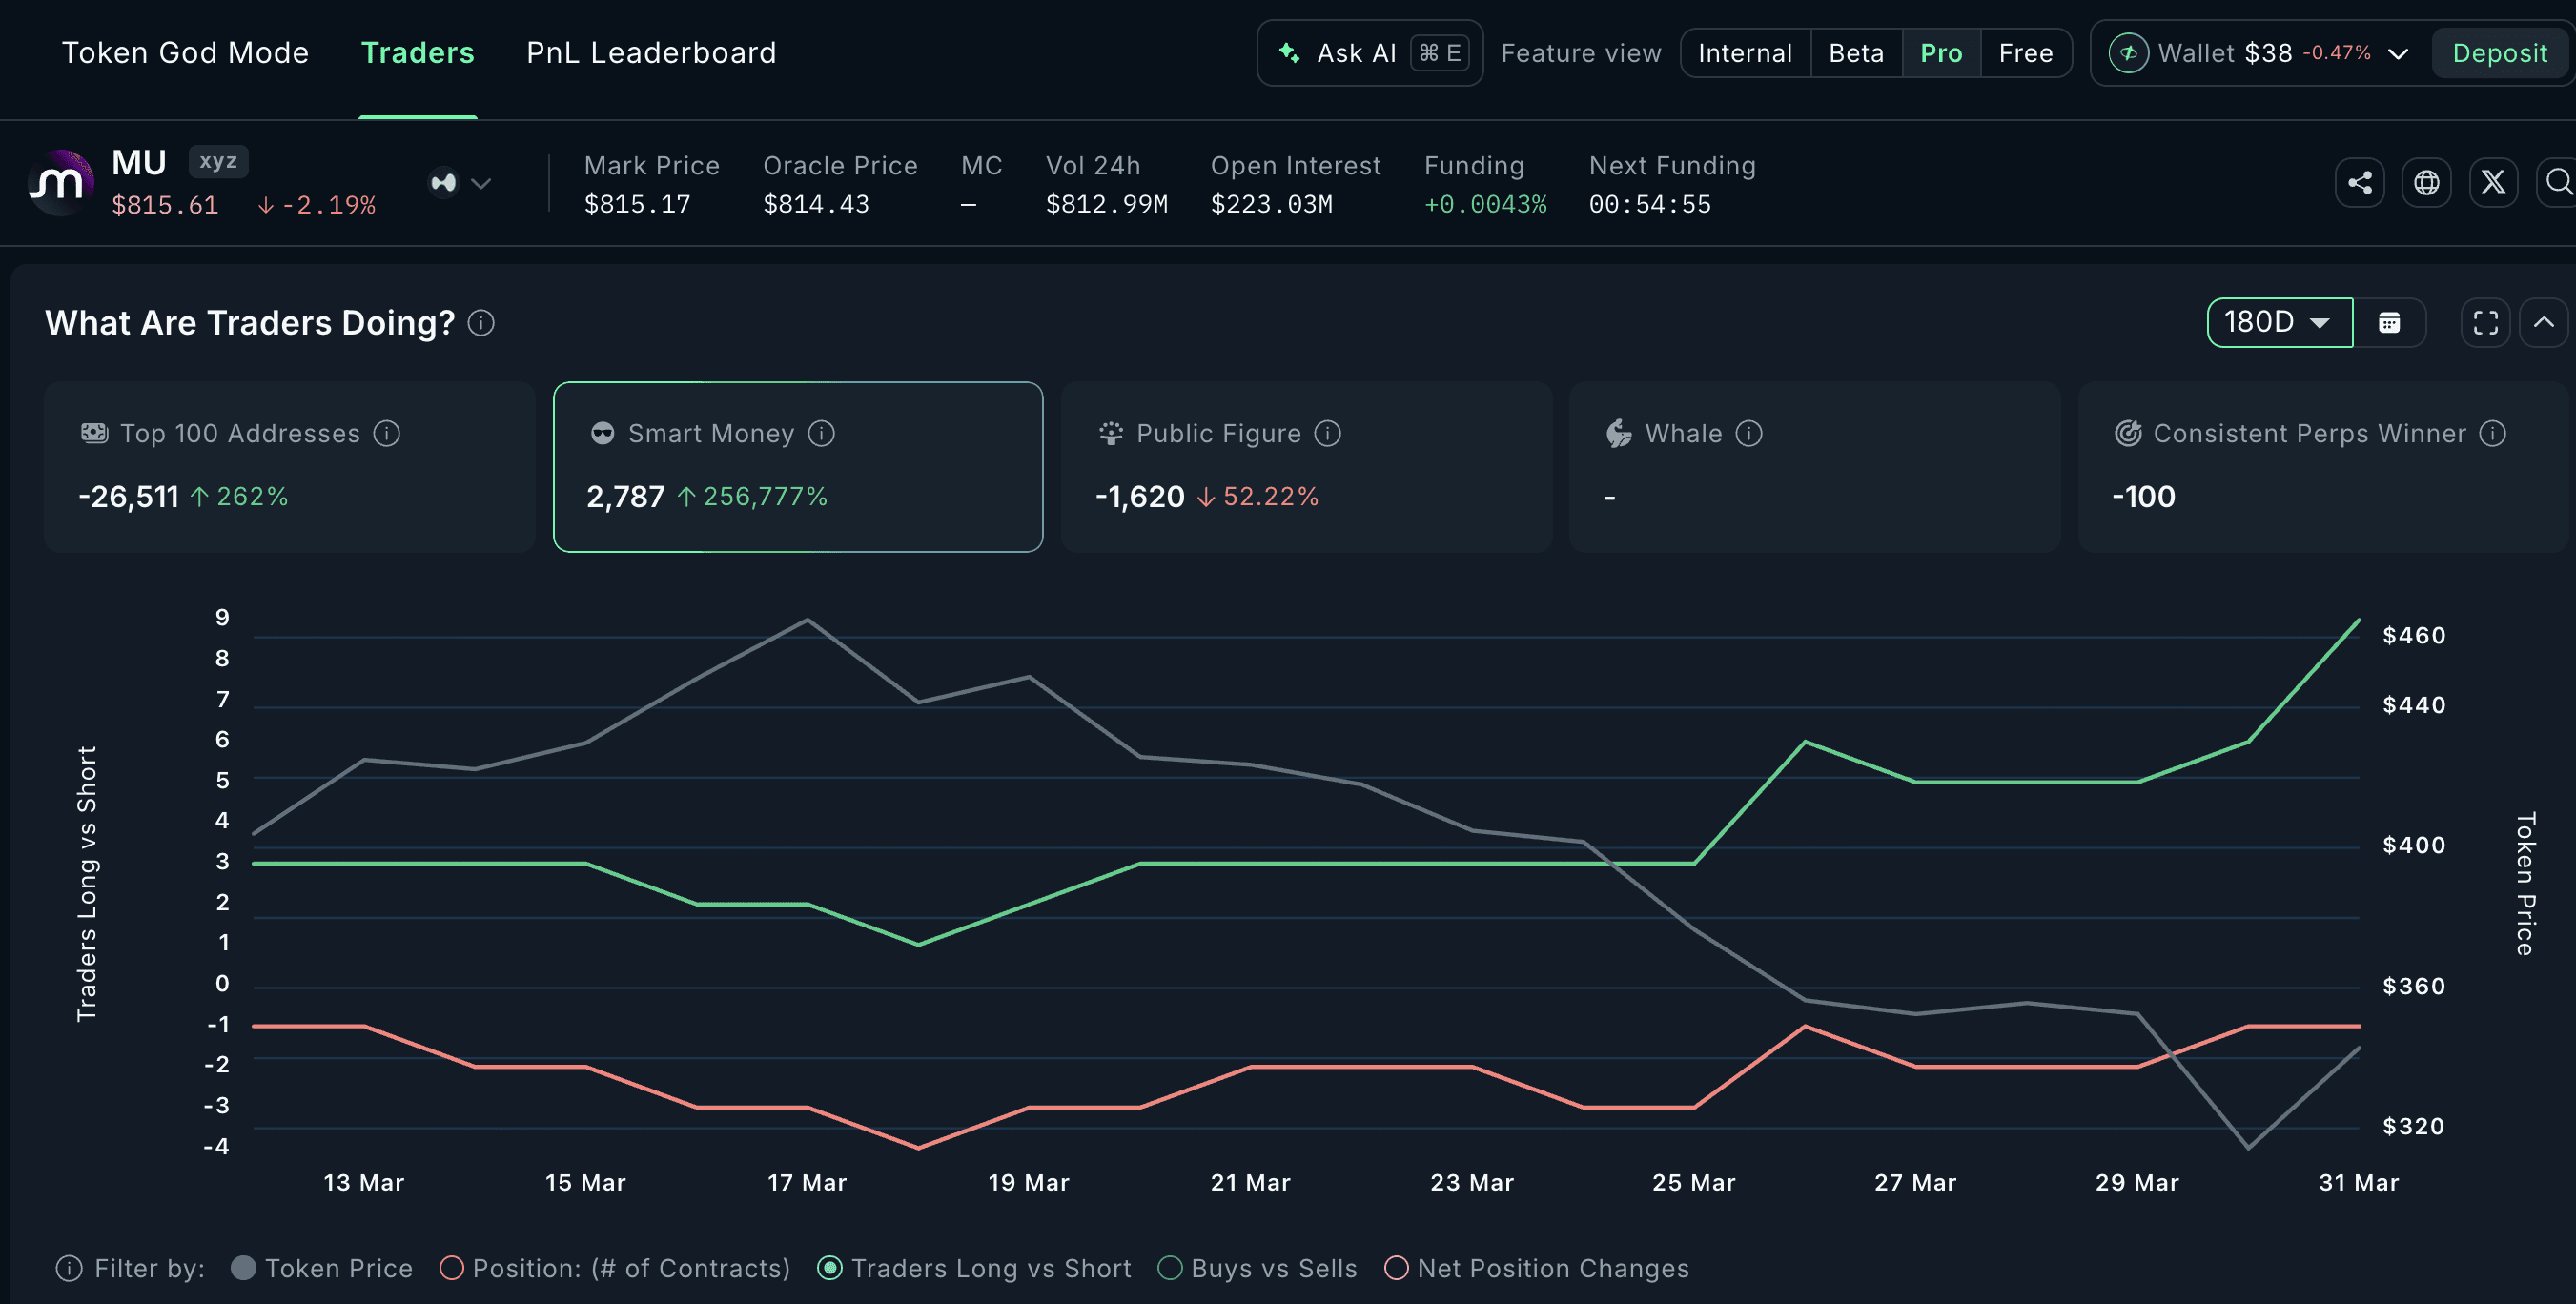Click the fullscreen expand icon
Screen dimensions: 2576x1304
pyautogui.click(x=2485, y=322)
